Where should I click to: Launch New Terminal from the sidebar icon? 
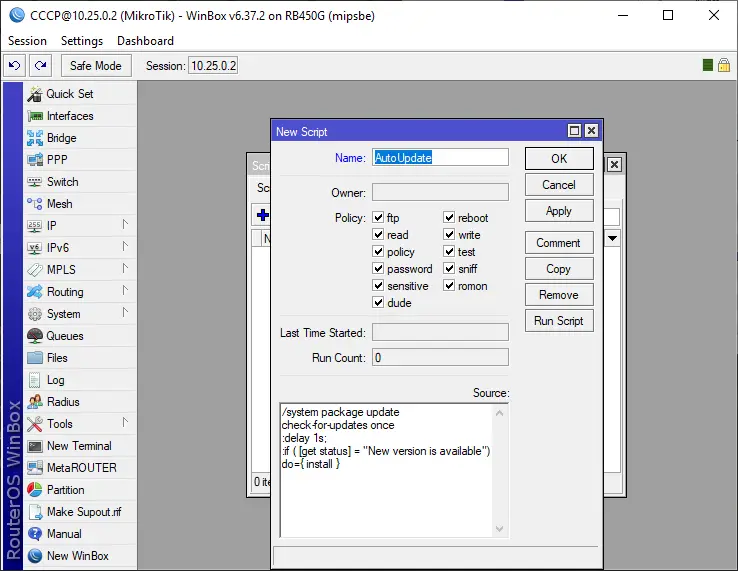pos(35,446)
